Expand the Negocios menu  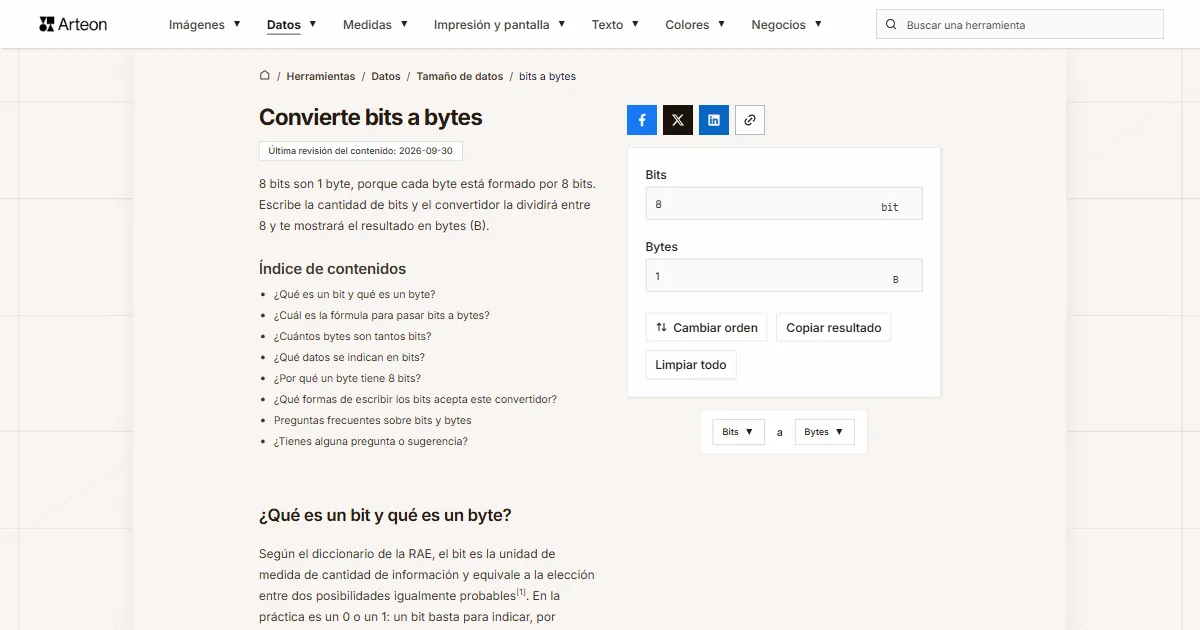point(787,24)
